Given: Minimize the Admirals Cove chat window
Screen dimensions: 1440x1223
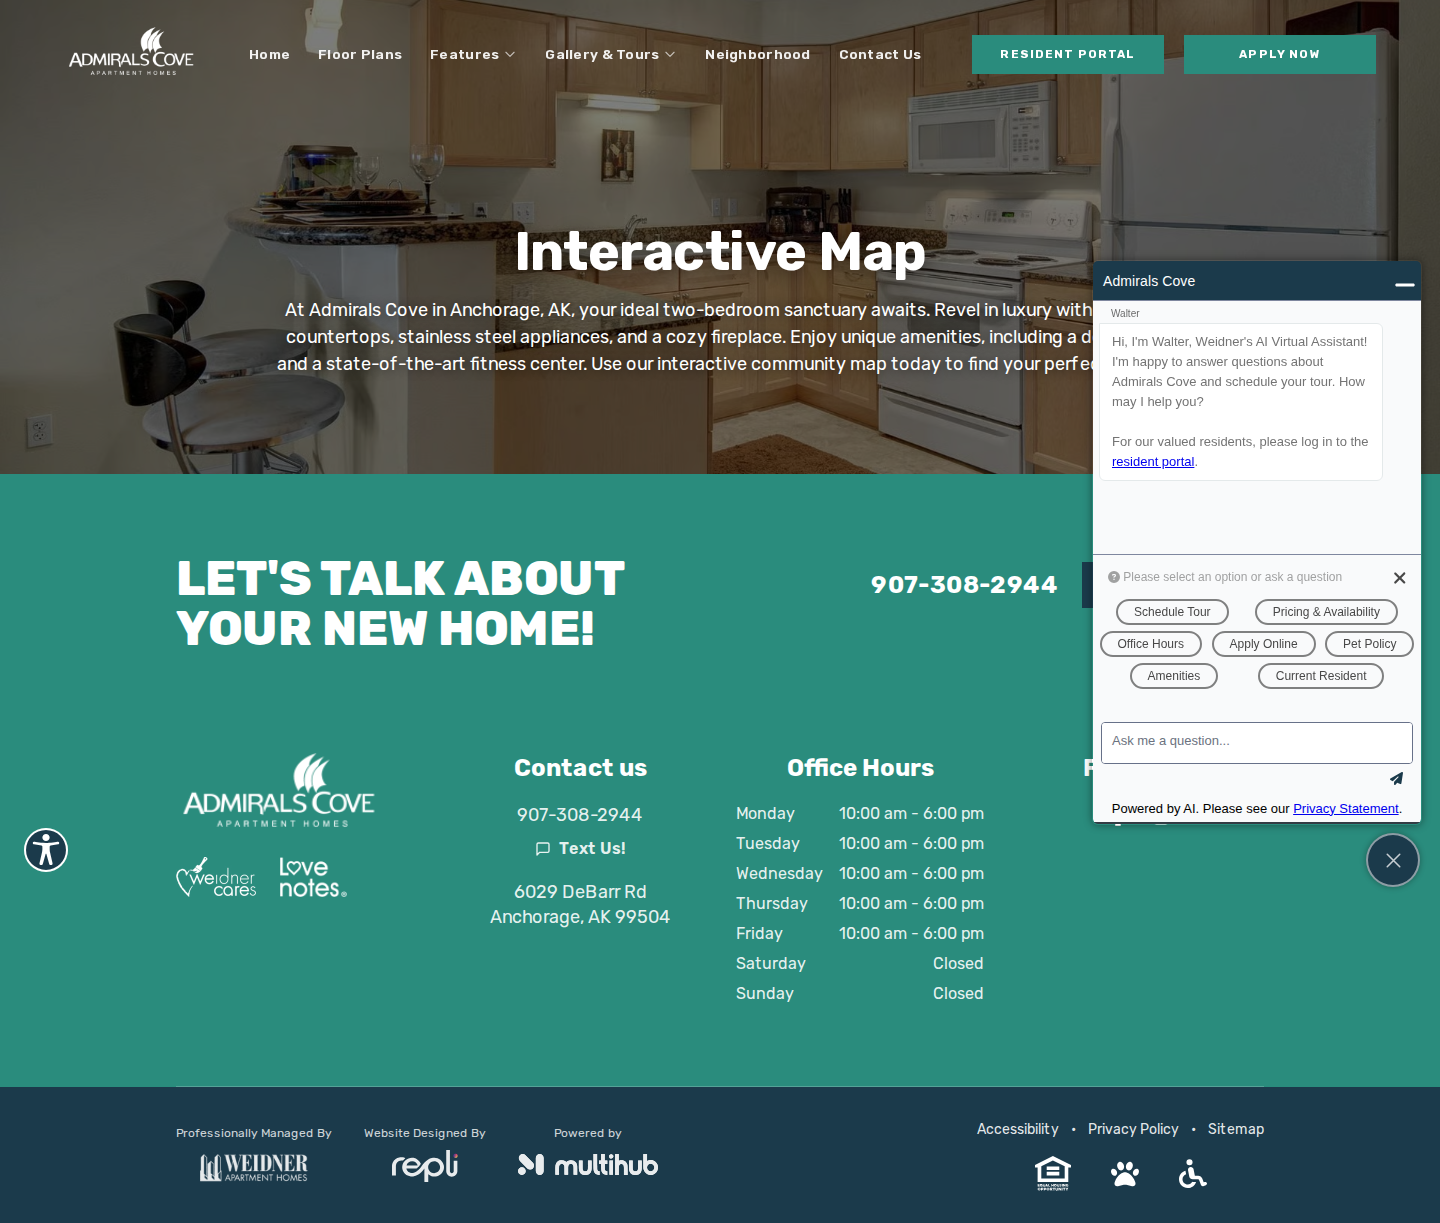Looking at the screenshot, I should point(1404,283).
